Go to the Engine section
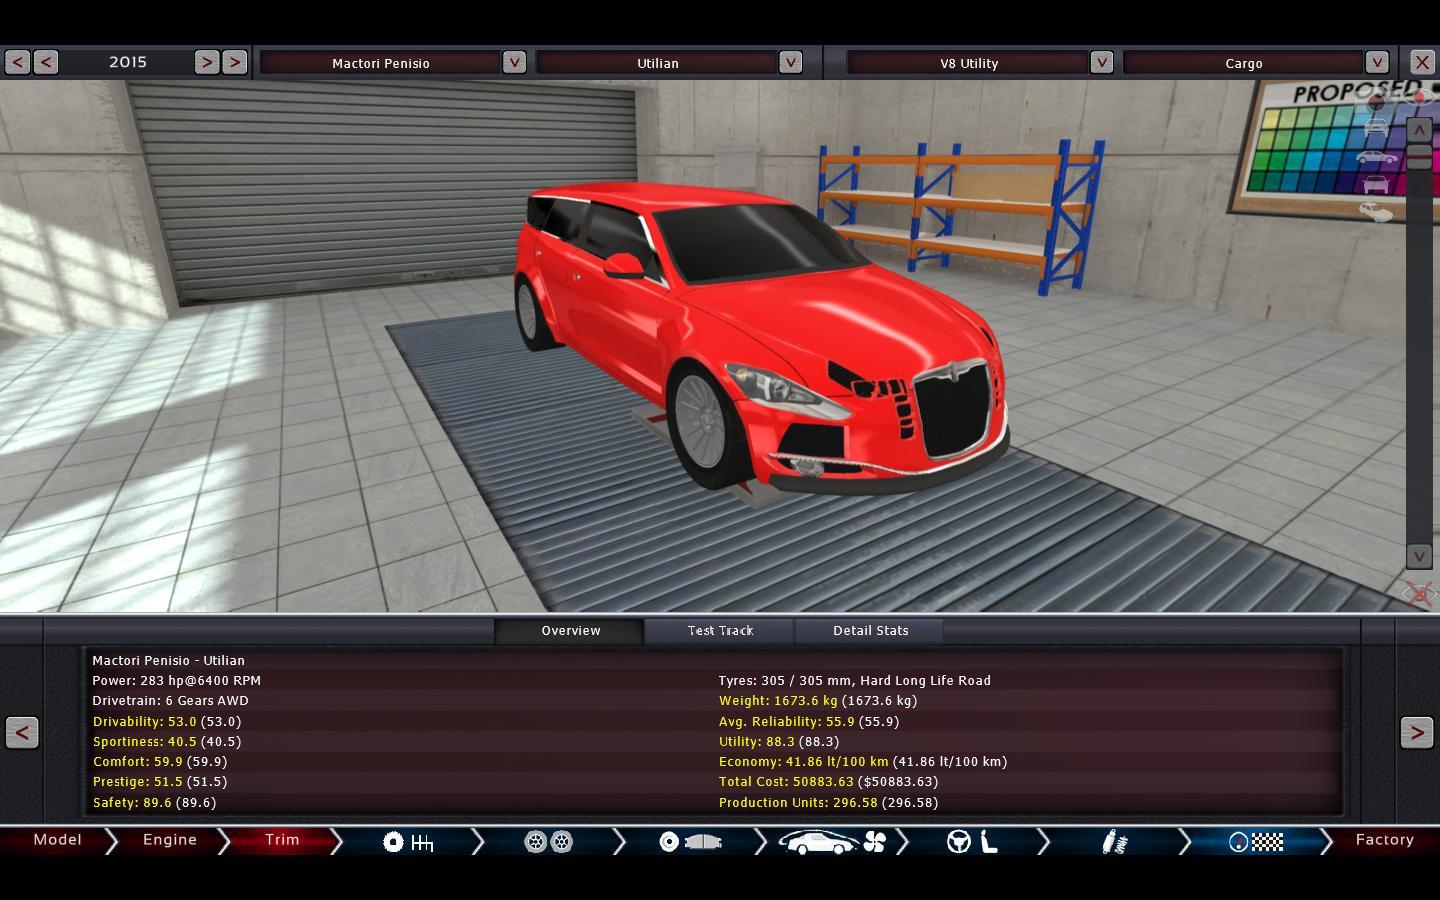The image size is (1440, 900). (170, 840)
